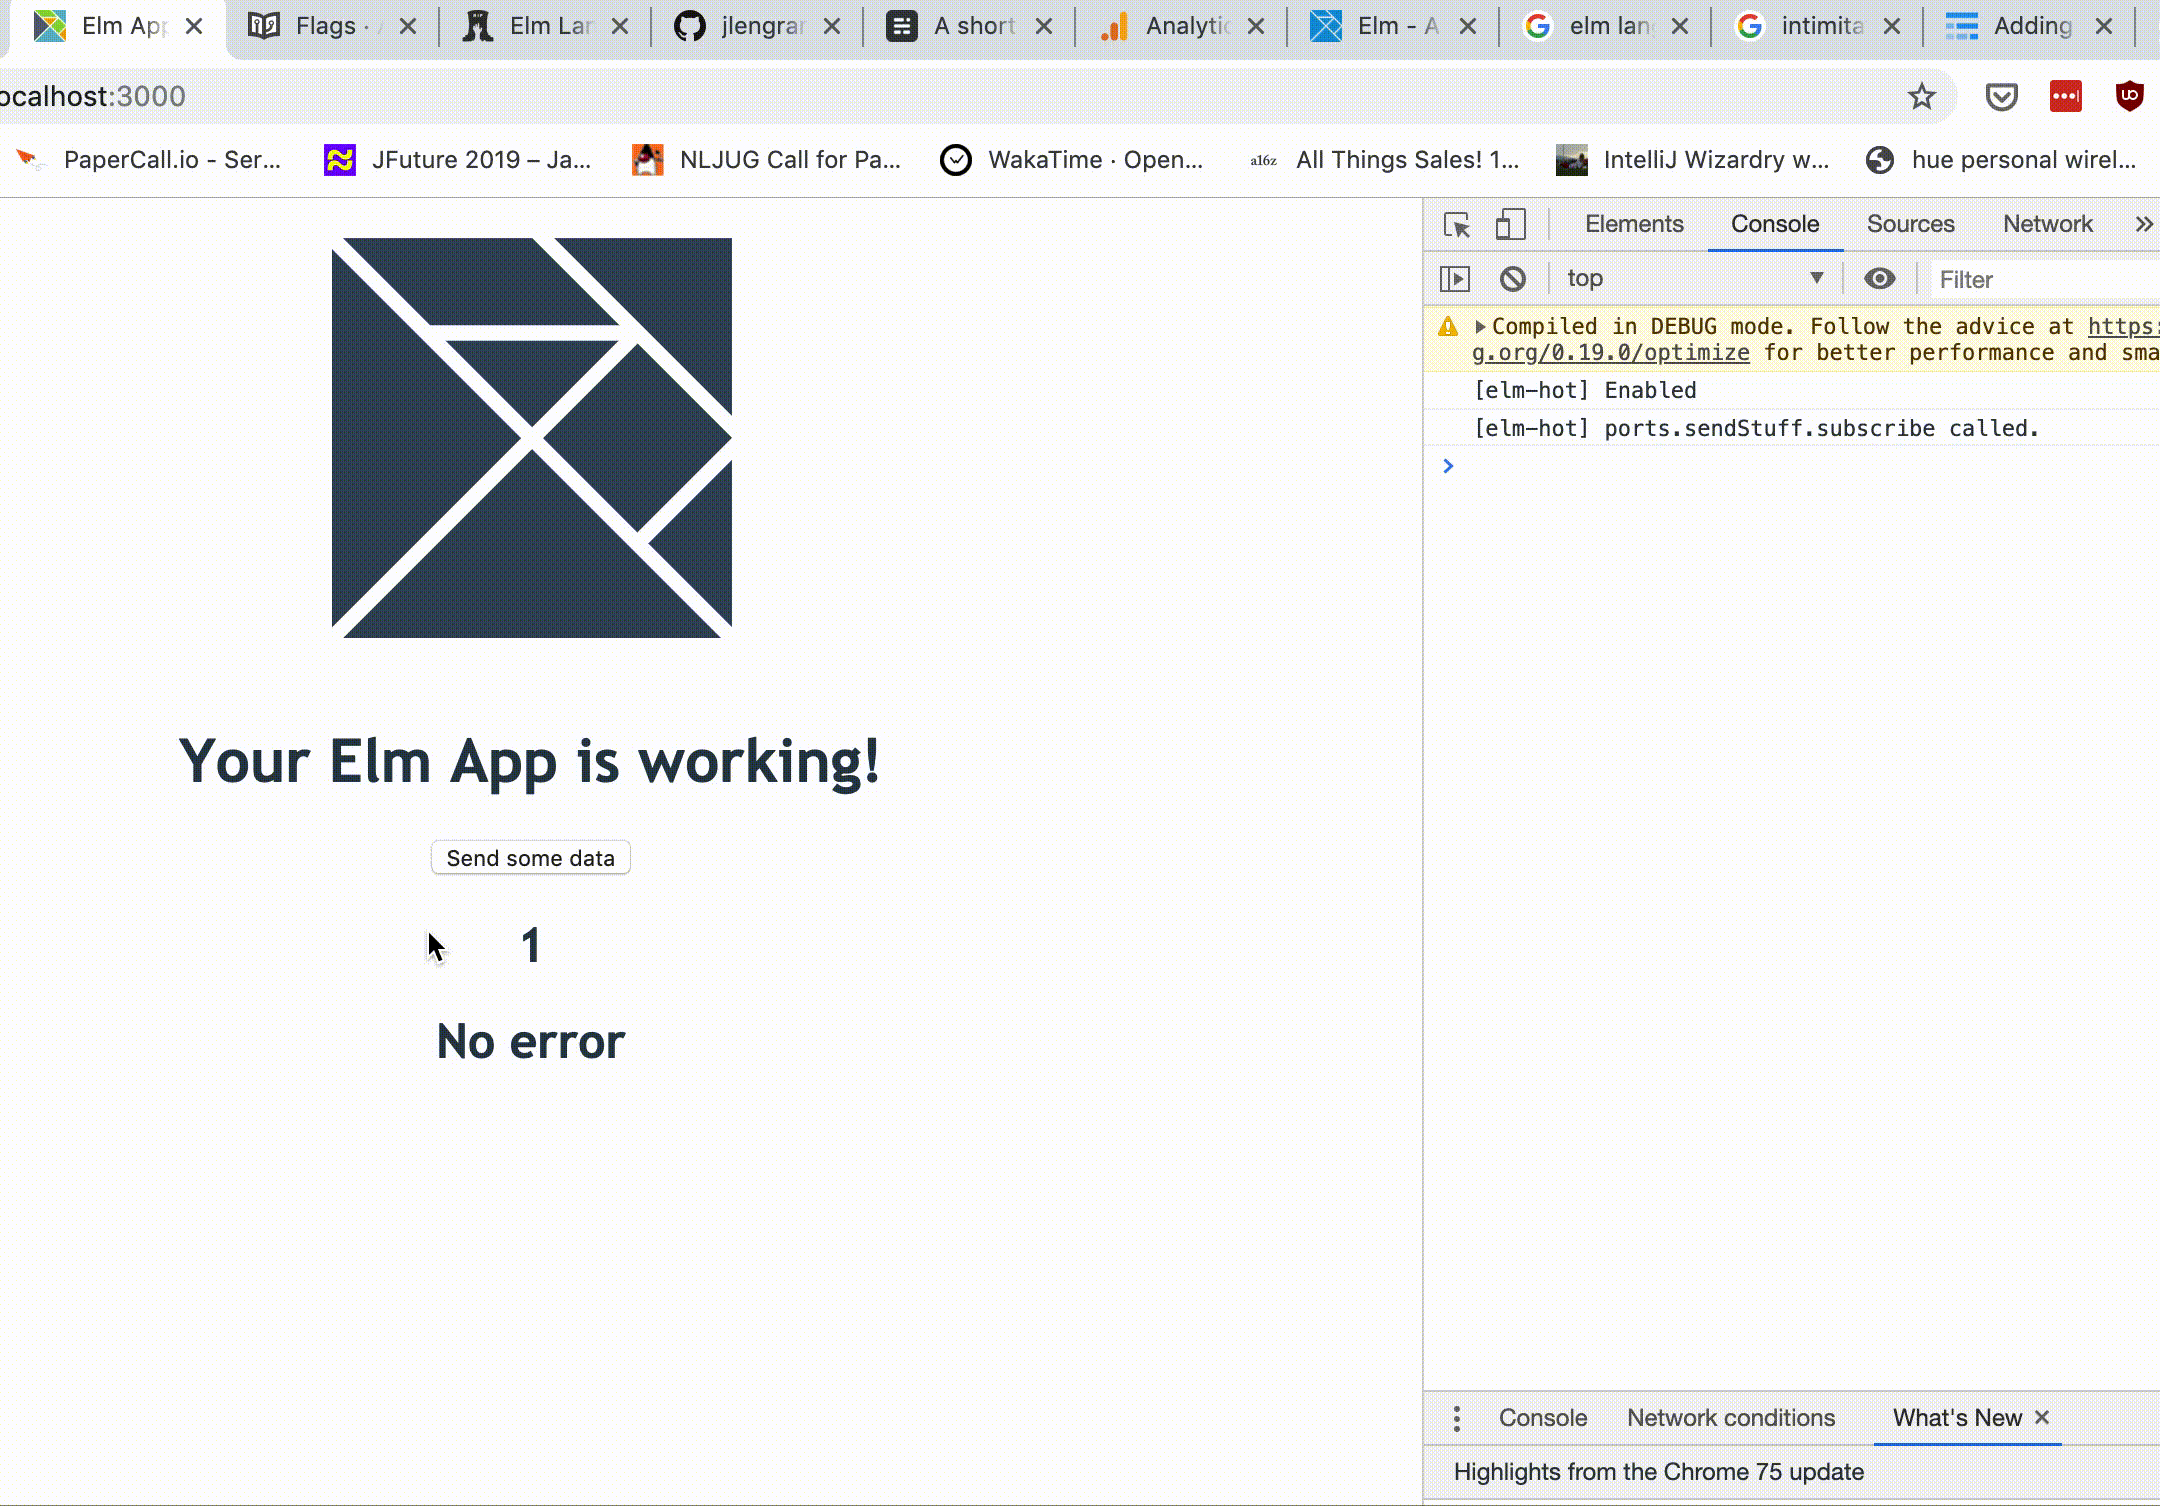Open the PaperCall.io bookmark
Viewport: 2160px width, 1506px height.
tap(150, 160)
